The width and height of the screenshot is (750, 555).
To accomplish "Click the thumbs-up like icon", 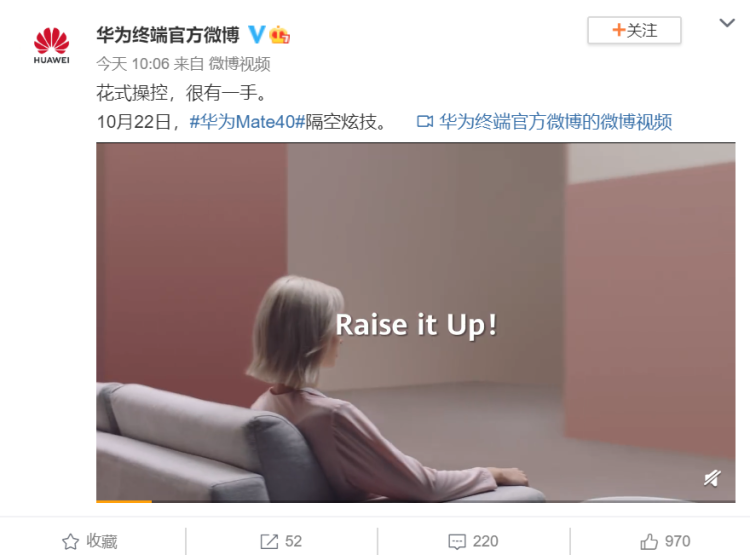I will tap(649, 542).
